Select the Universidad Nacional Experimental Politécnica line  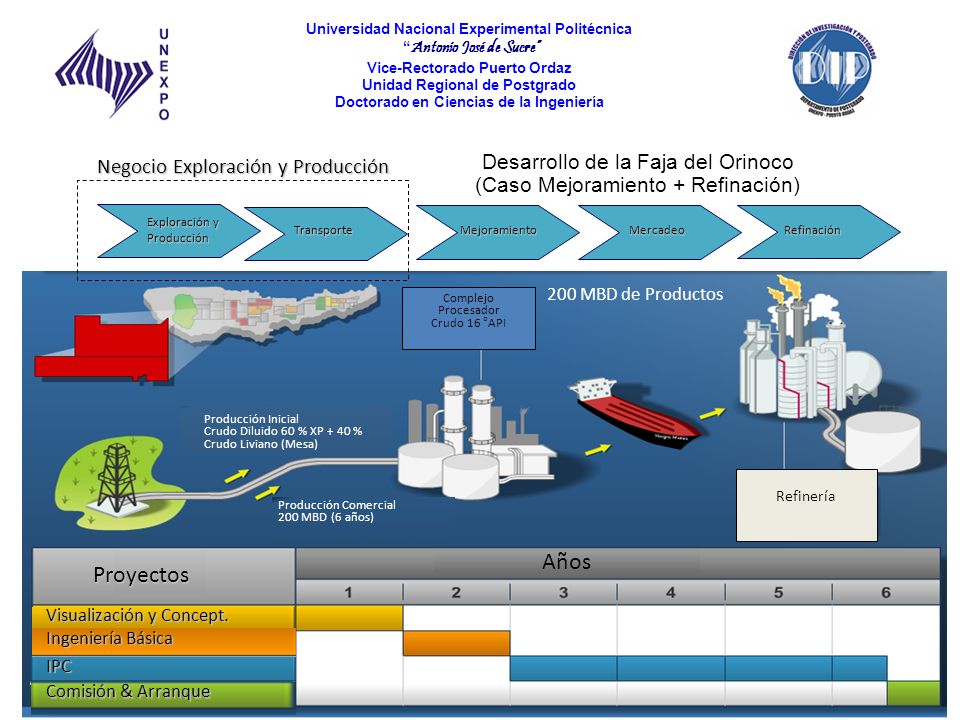pyautogui.click(x=469, y=29)
